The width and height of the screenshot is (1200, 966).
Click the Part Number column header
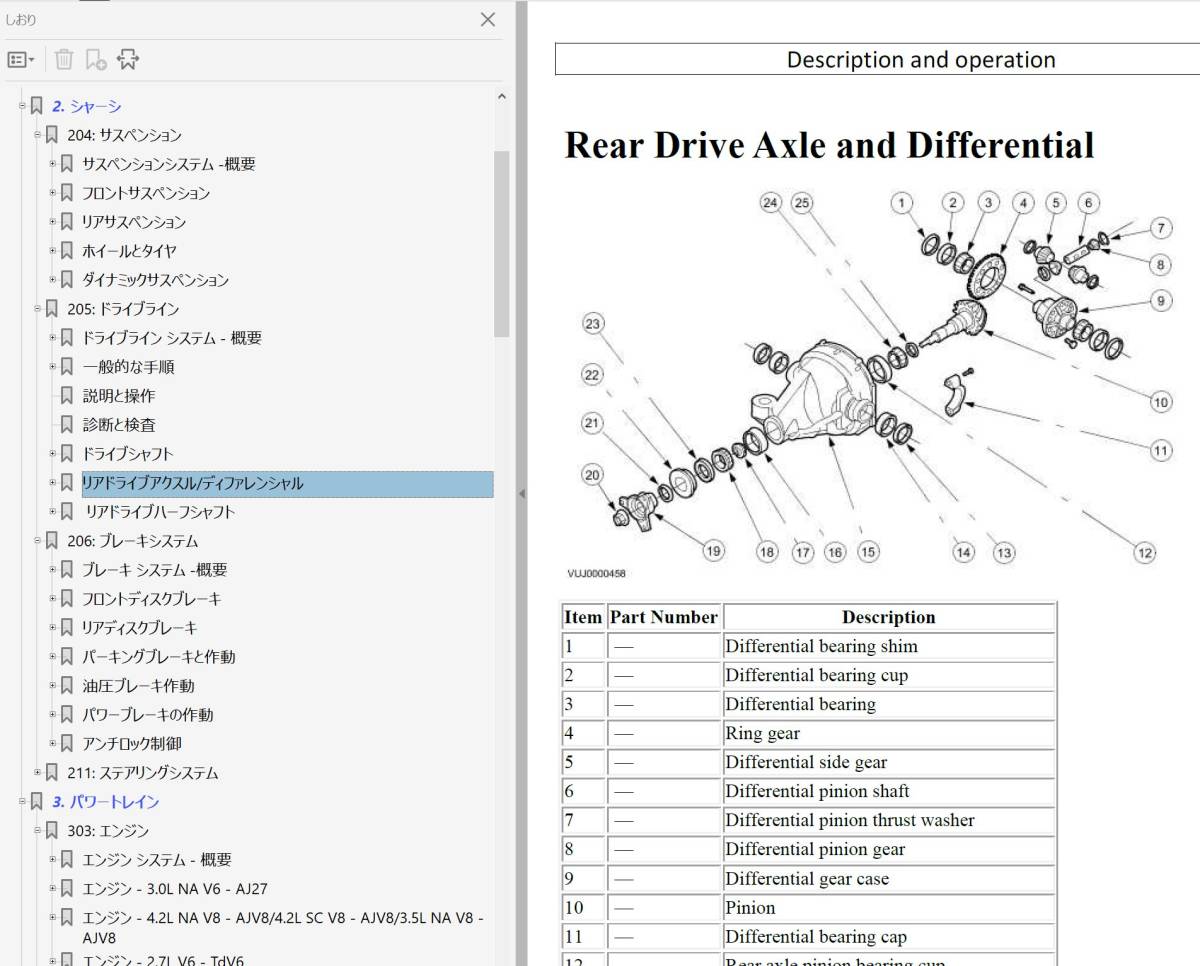[x=664, y=617]
